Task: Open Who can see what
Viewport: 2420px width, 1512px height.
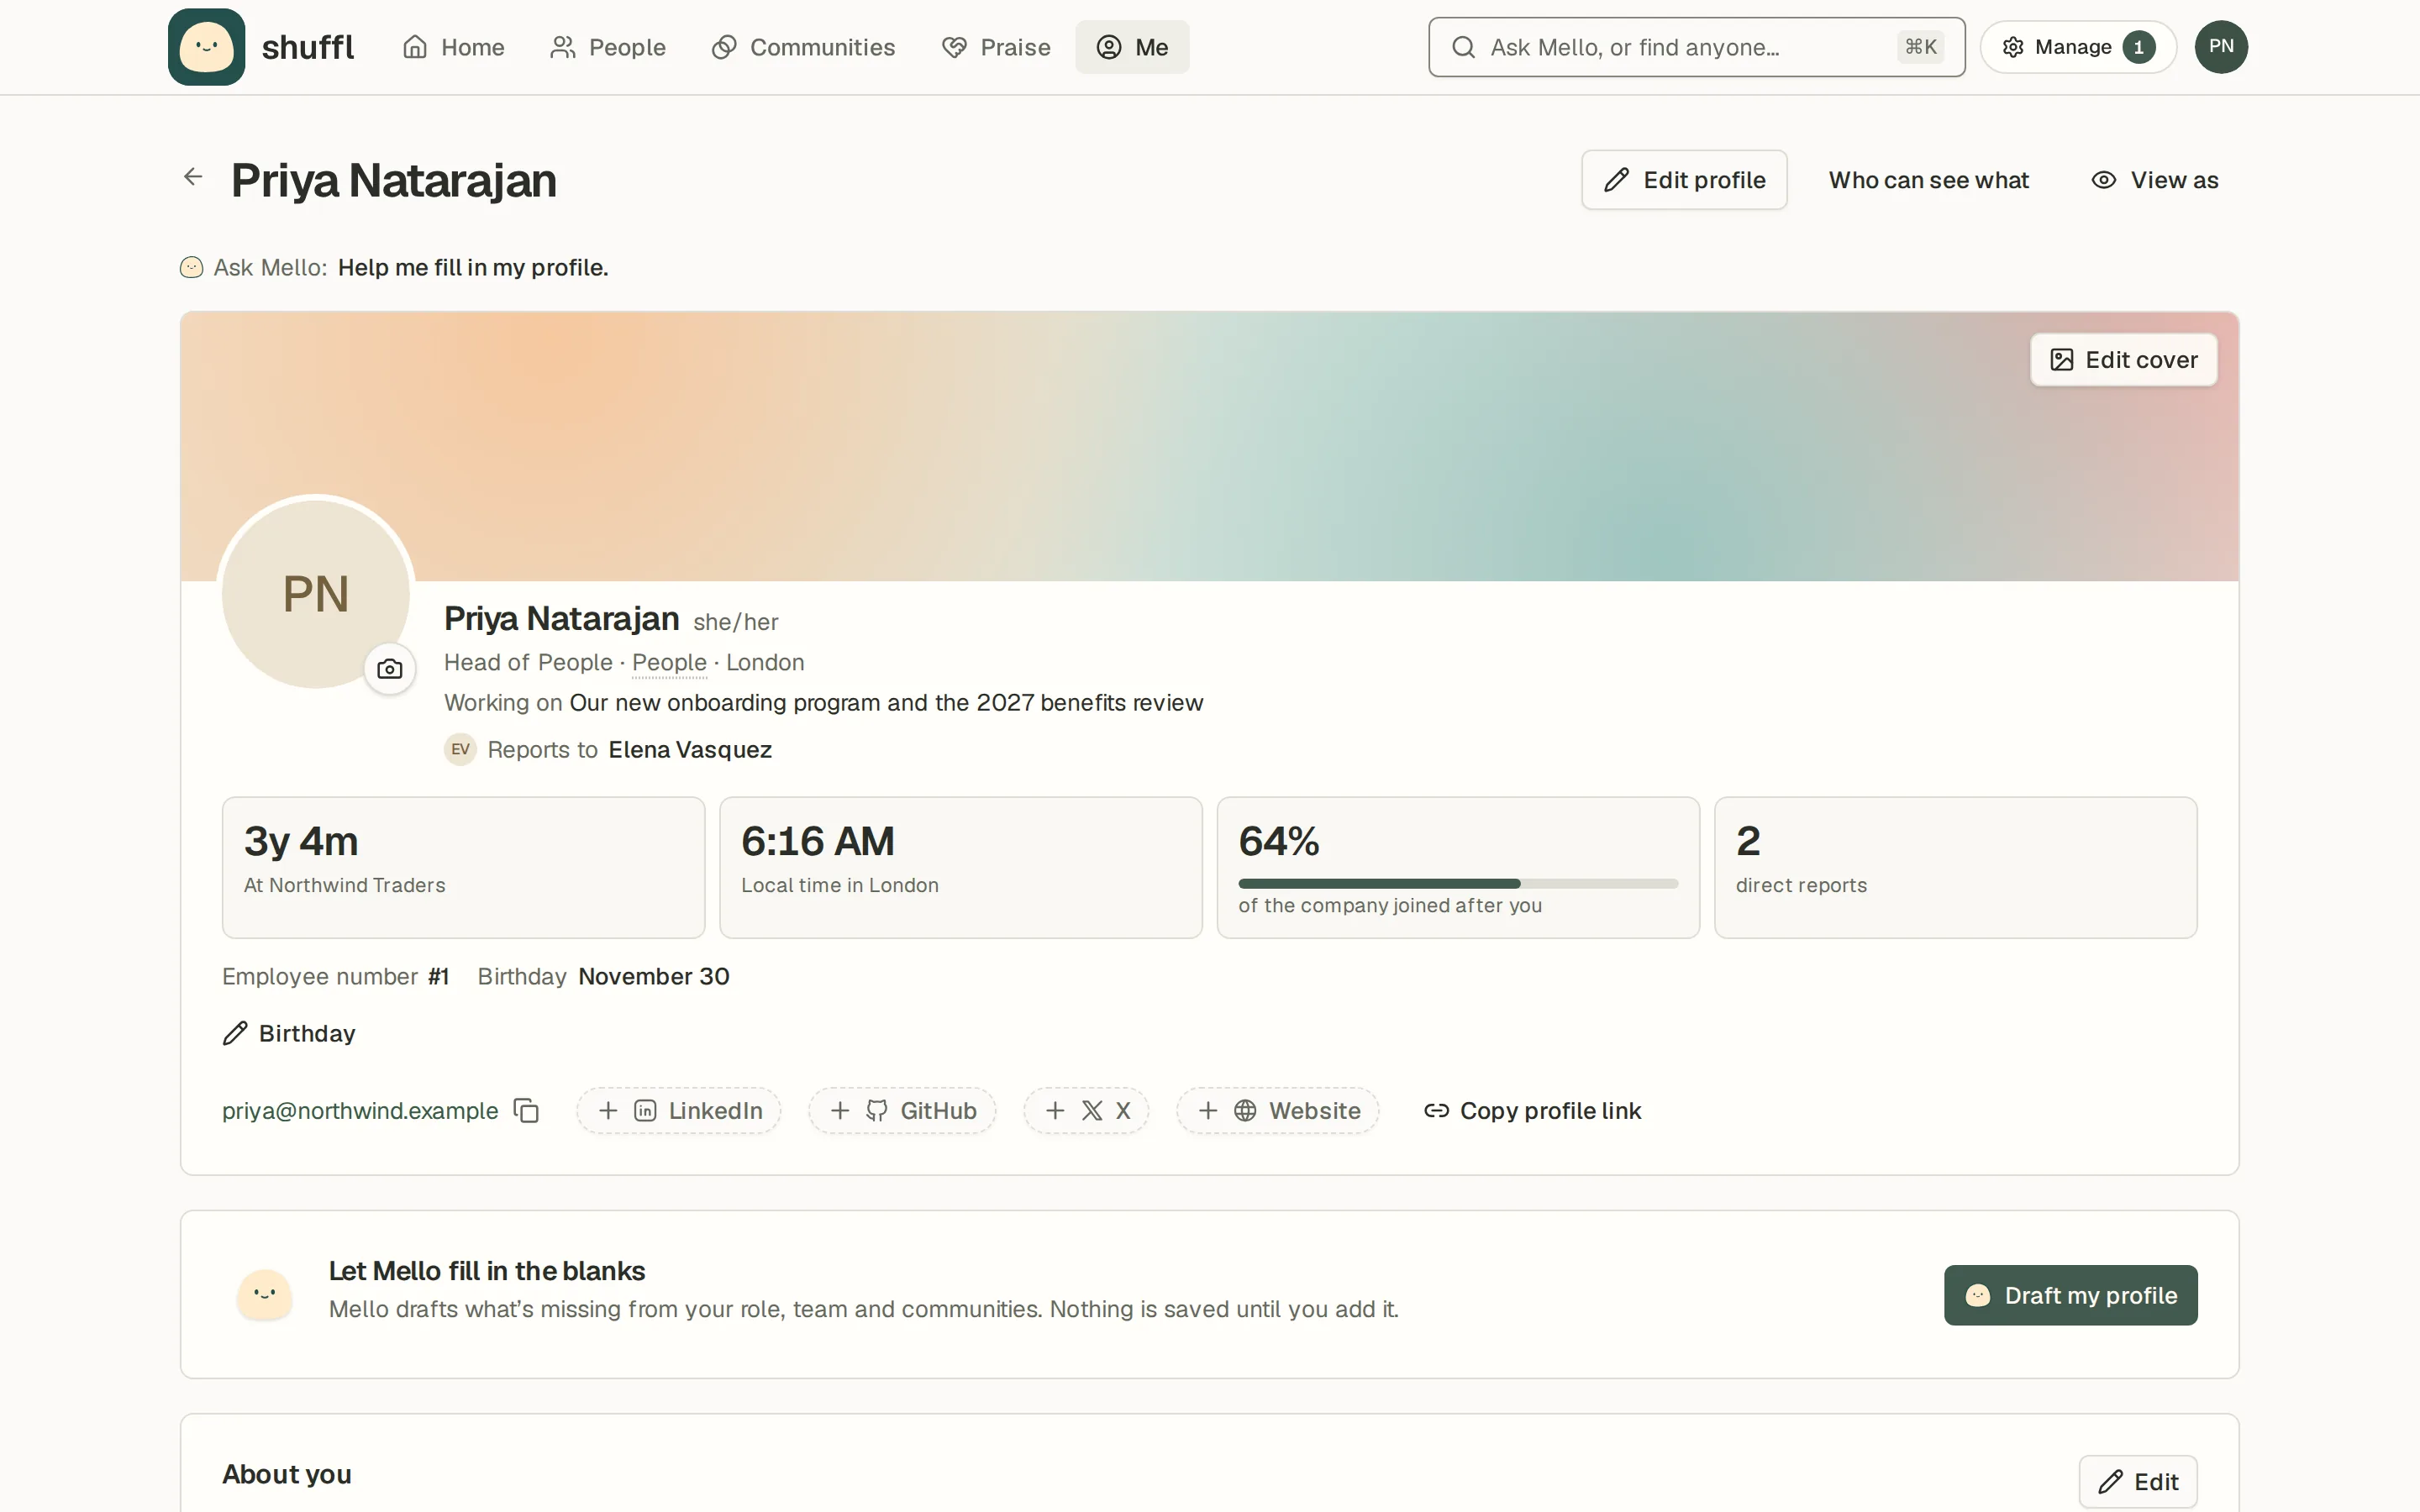Action: [1928, 180]
